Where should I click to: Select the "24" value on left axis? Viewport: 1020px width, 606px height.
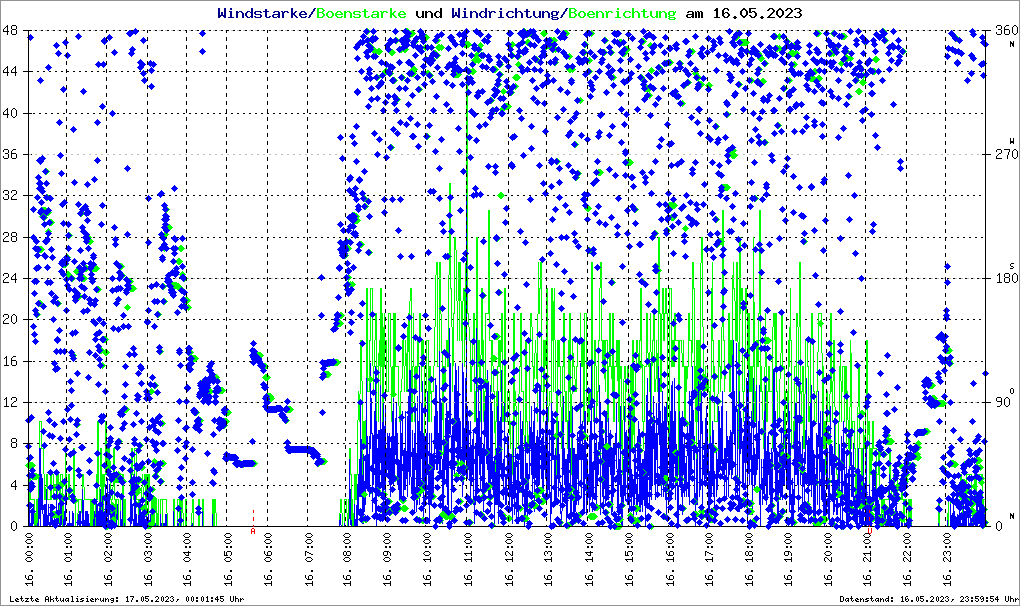click(12, 279)
